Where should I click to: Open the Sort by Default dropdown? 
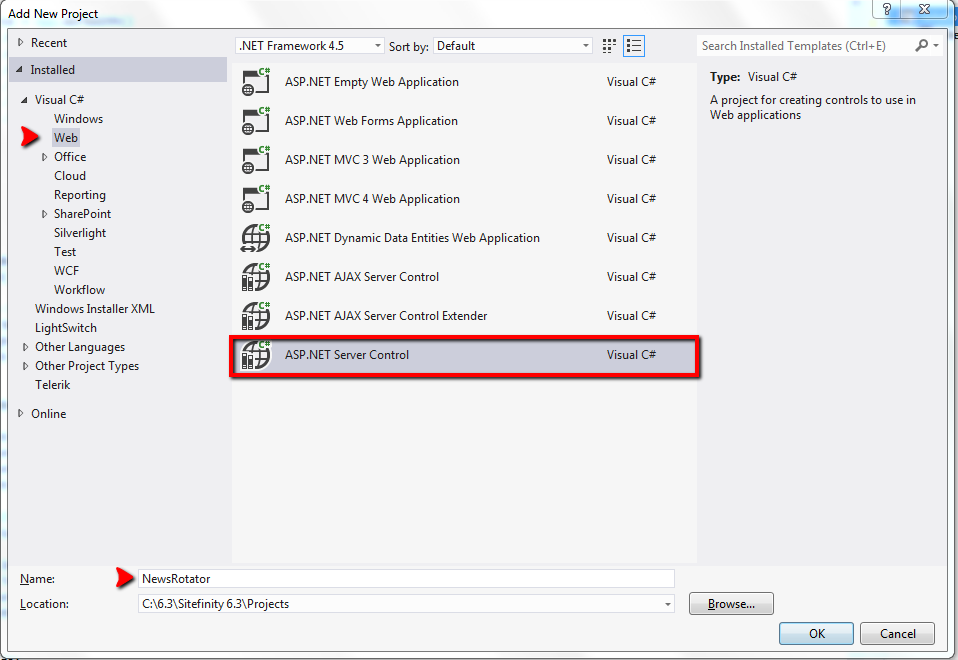tap(513, 46)
